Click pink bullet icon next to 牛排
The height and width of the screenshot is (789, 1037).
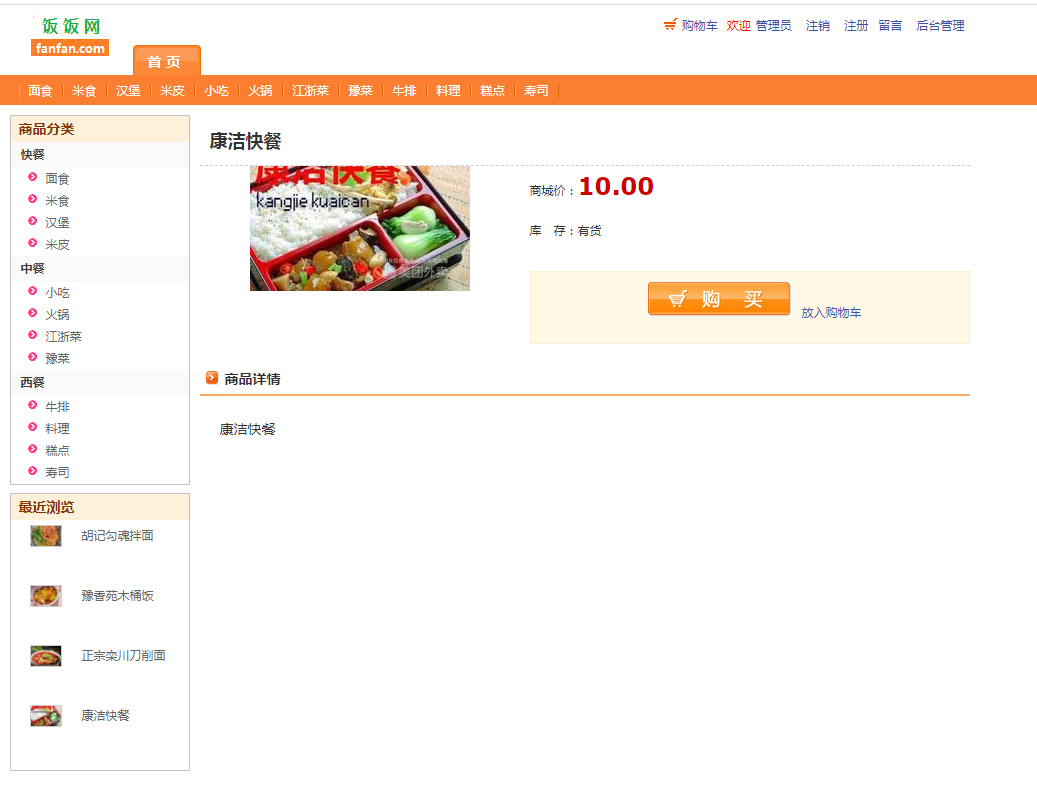pos(32,405)
